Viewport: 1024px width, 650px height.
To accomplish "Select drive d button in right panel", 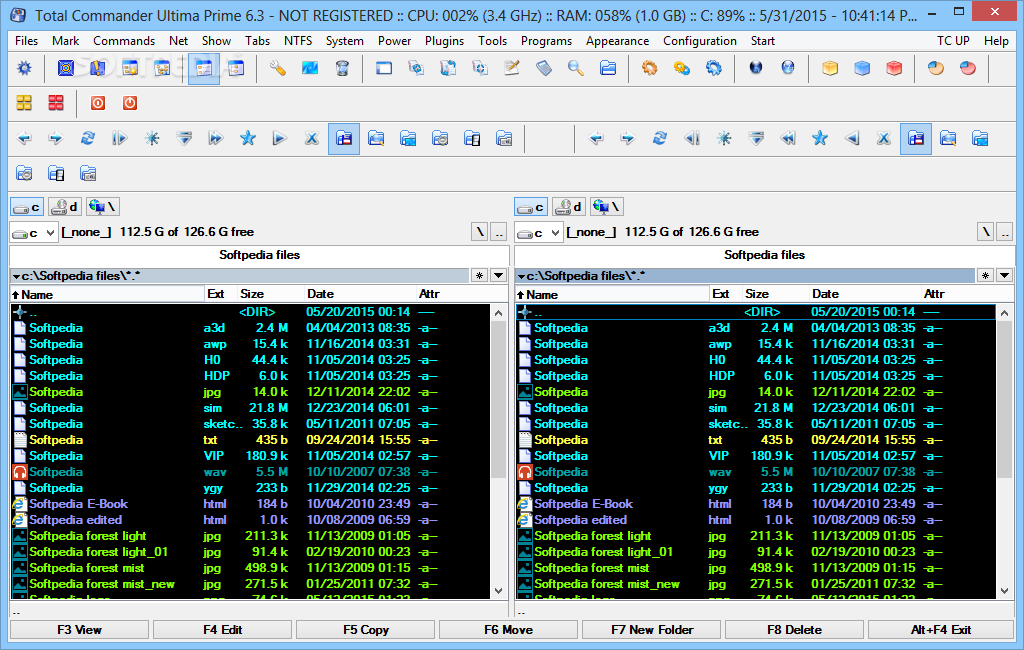I will (569, 207).
